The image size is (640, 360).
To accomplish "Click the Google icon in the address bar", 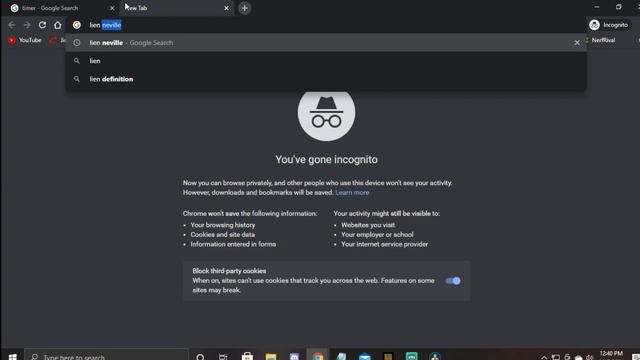I will pos(77,25).
